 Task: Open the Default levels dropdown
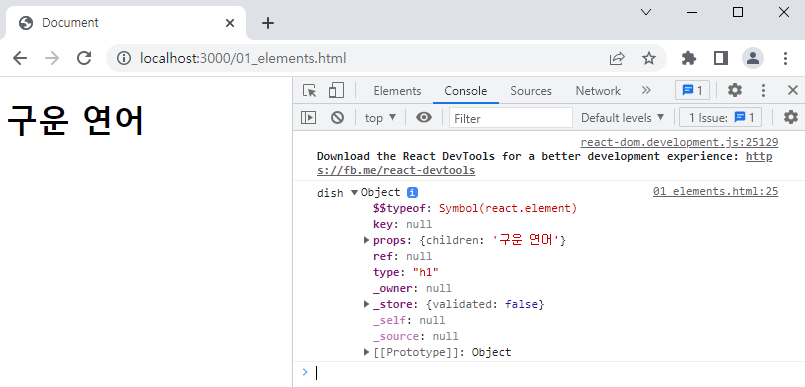623,118
